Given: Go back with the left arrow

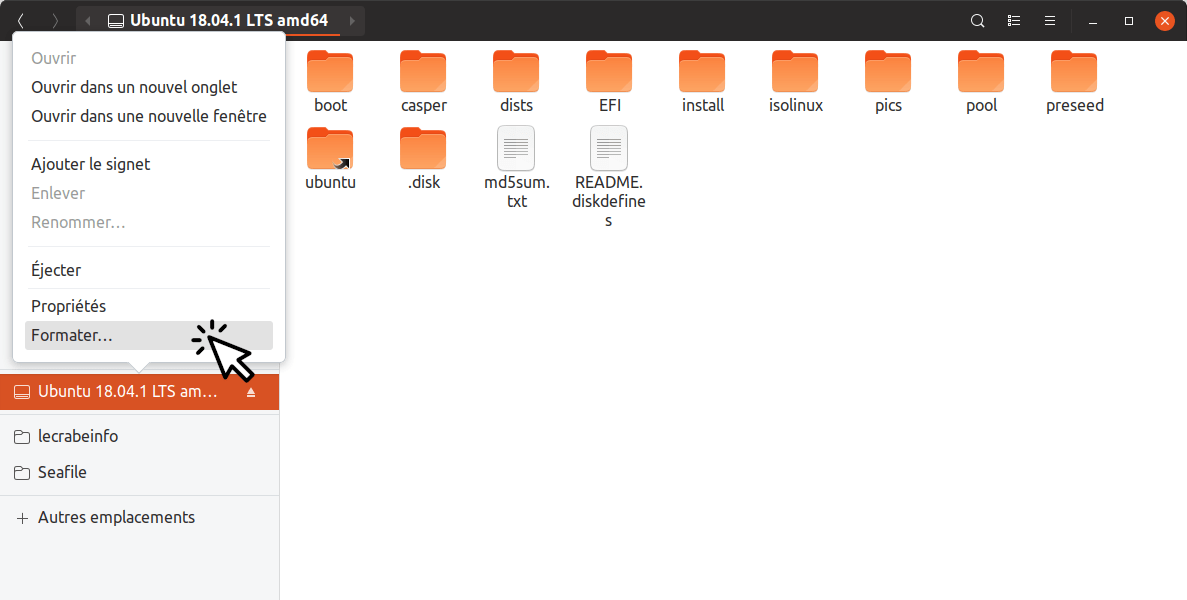Looking at the screenshot, I should [20, 21].
